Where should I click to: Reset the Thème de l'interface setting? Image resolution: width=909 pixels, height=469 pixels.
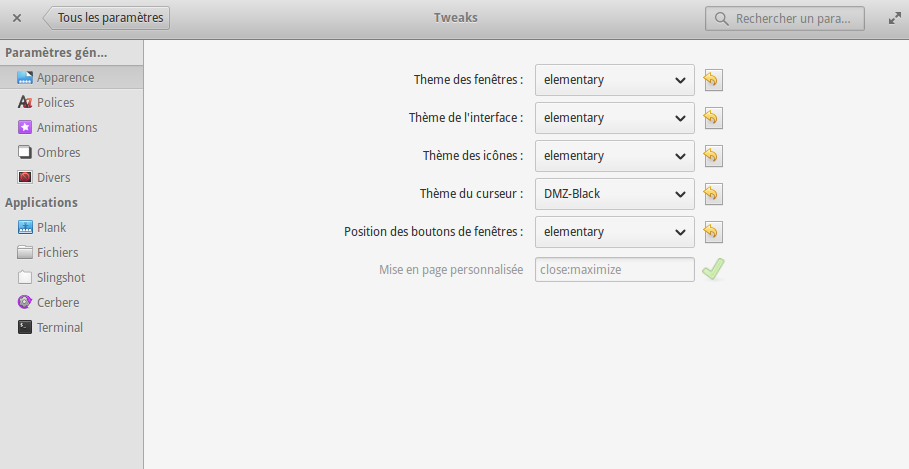[x=713, y=118]
